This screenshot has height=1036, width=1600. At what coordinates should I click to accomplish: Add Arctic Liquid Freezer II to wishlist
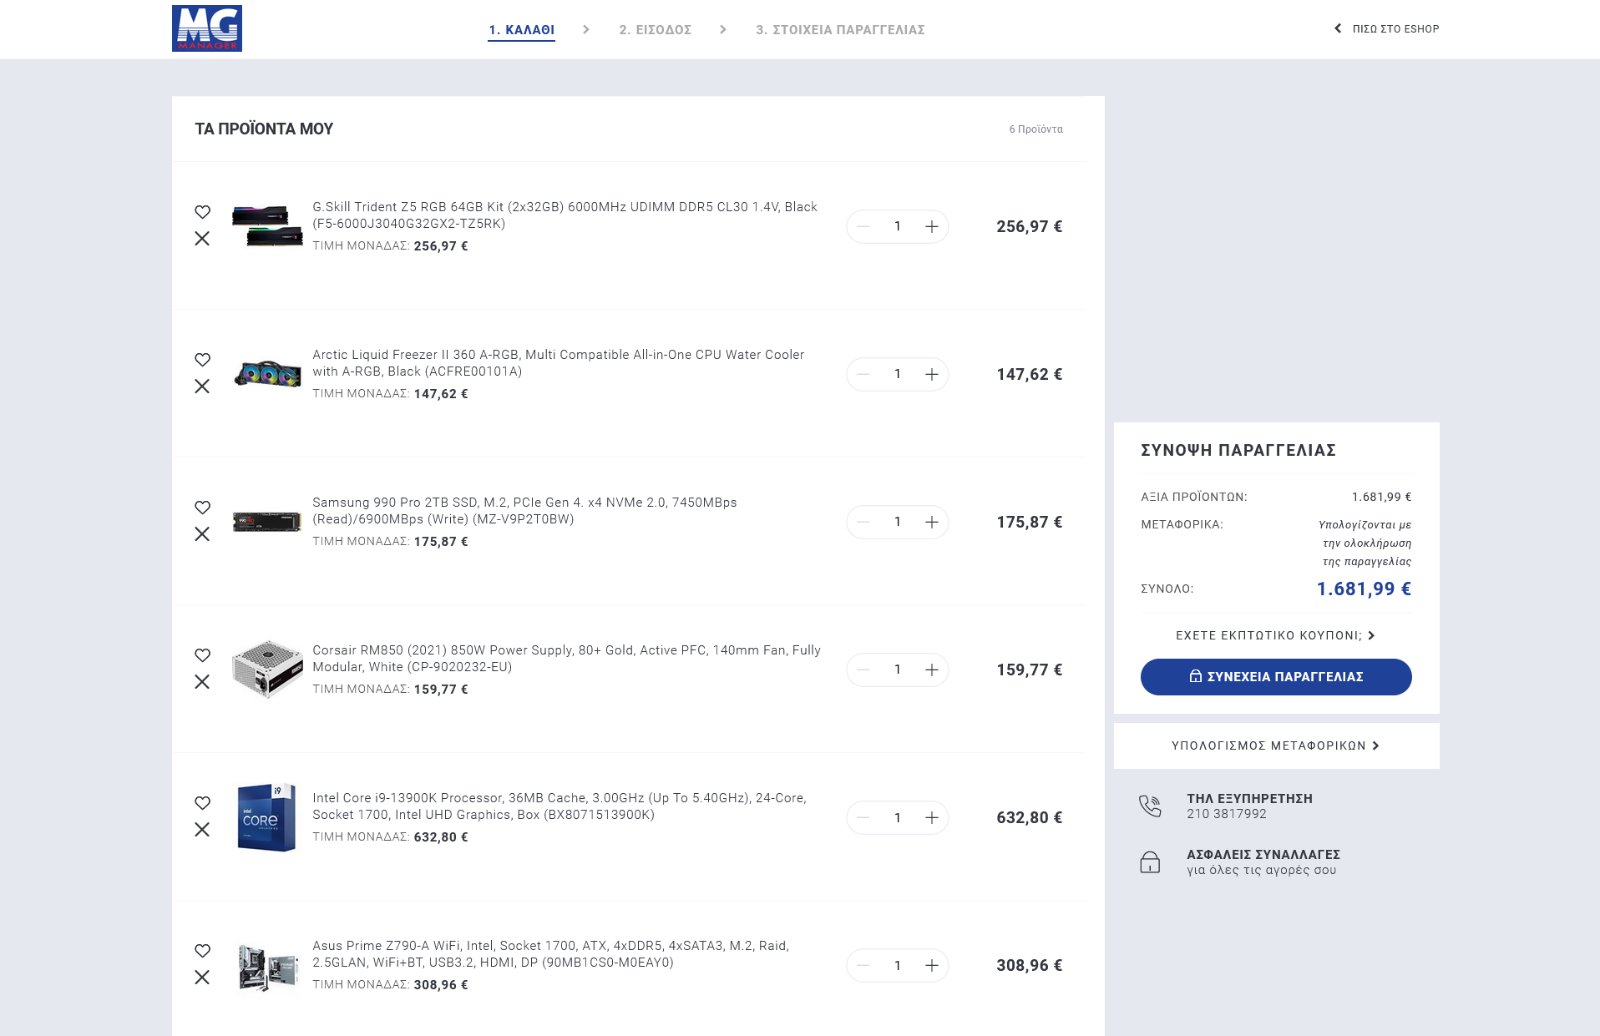pos(202,360)
